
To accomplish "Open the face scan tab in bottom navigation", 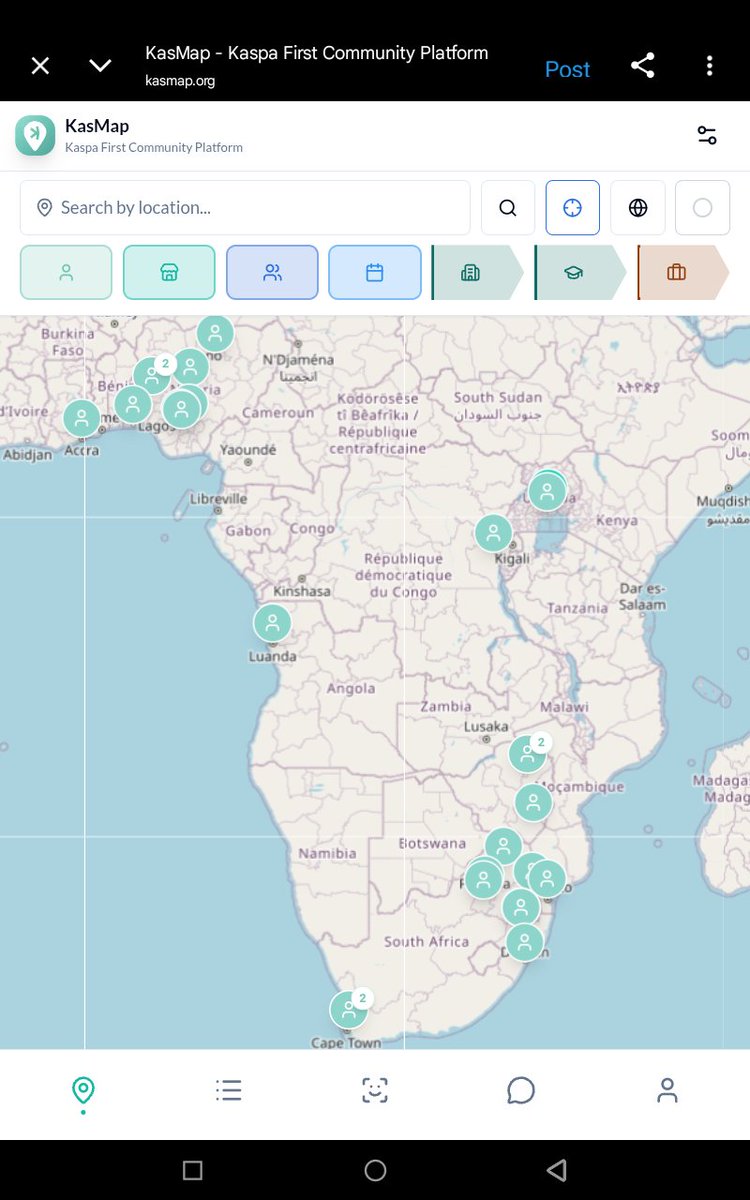I will coord(375,1090).
